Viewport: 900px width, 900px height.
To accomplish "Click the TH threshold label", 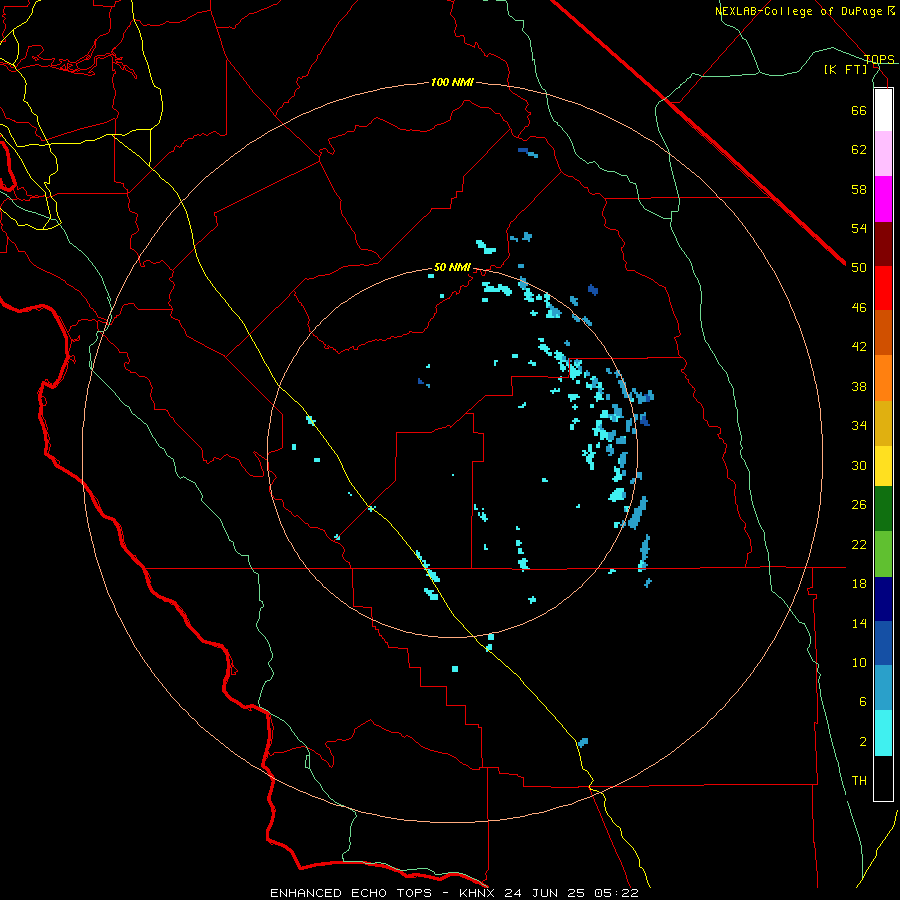I will point(859,781).
